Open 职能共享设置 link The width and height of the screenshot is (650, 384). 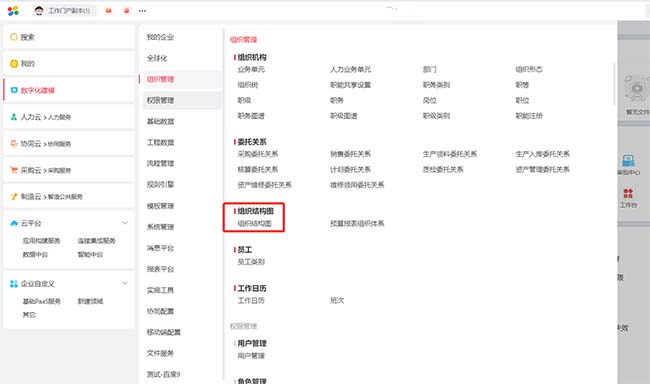[350, 85]
